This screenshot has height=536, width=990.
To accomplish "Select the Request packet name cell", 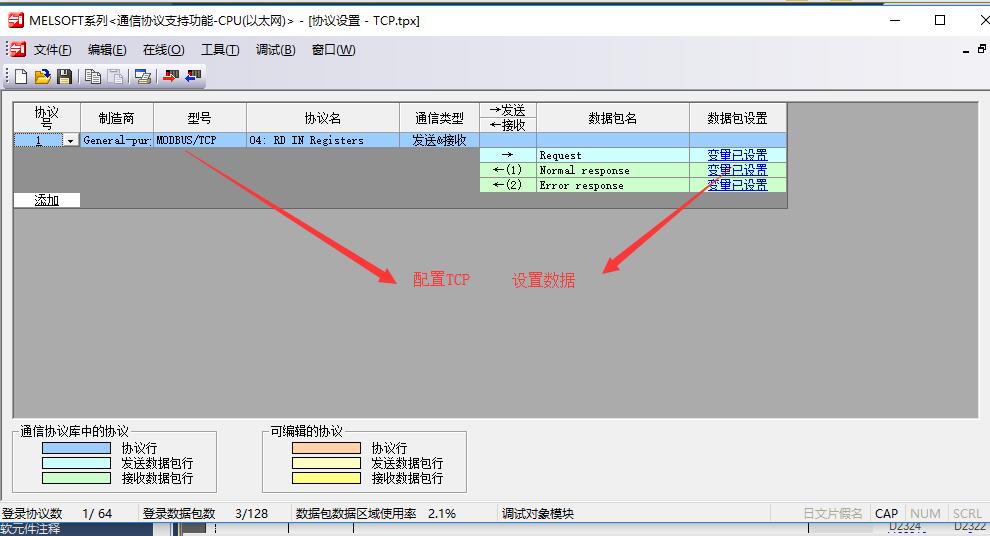I will (x=612, y=155).
